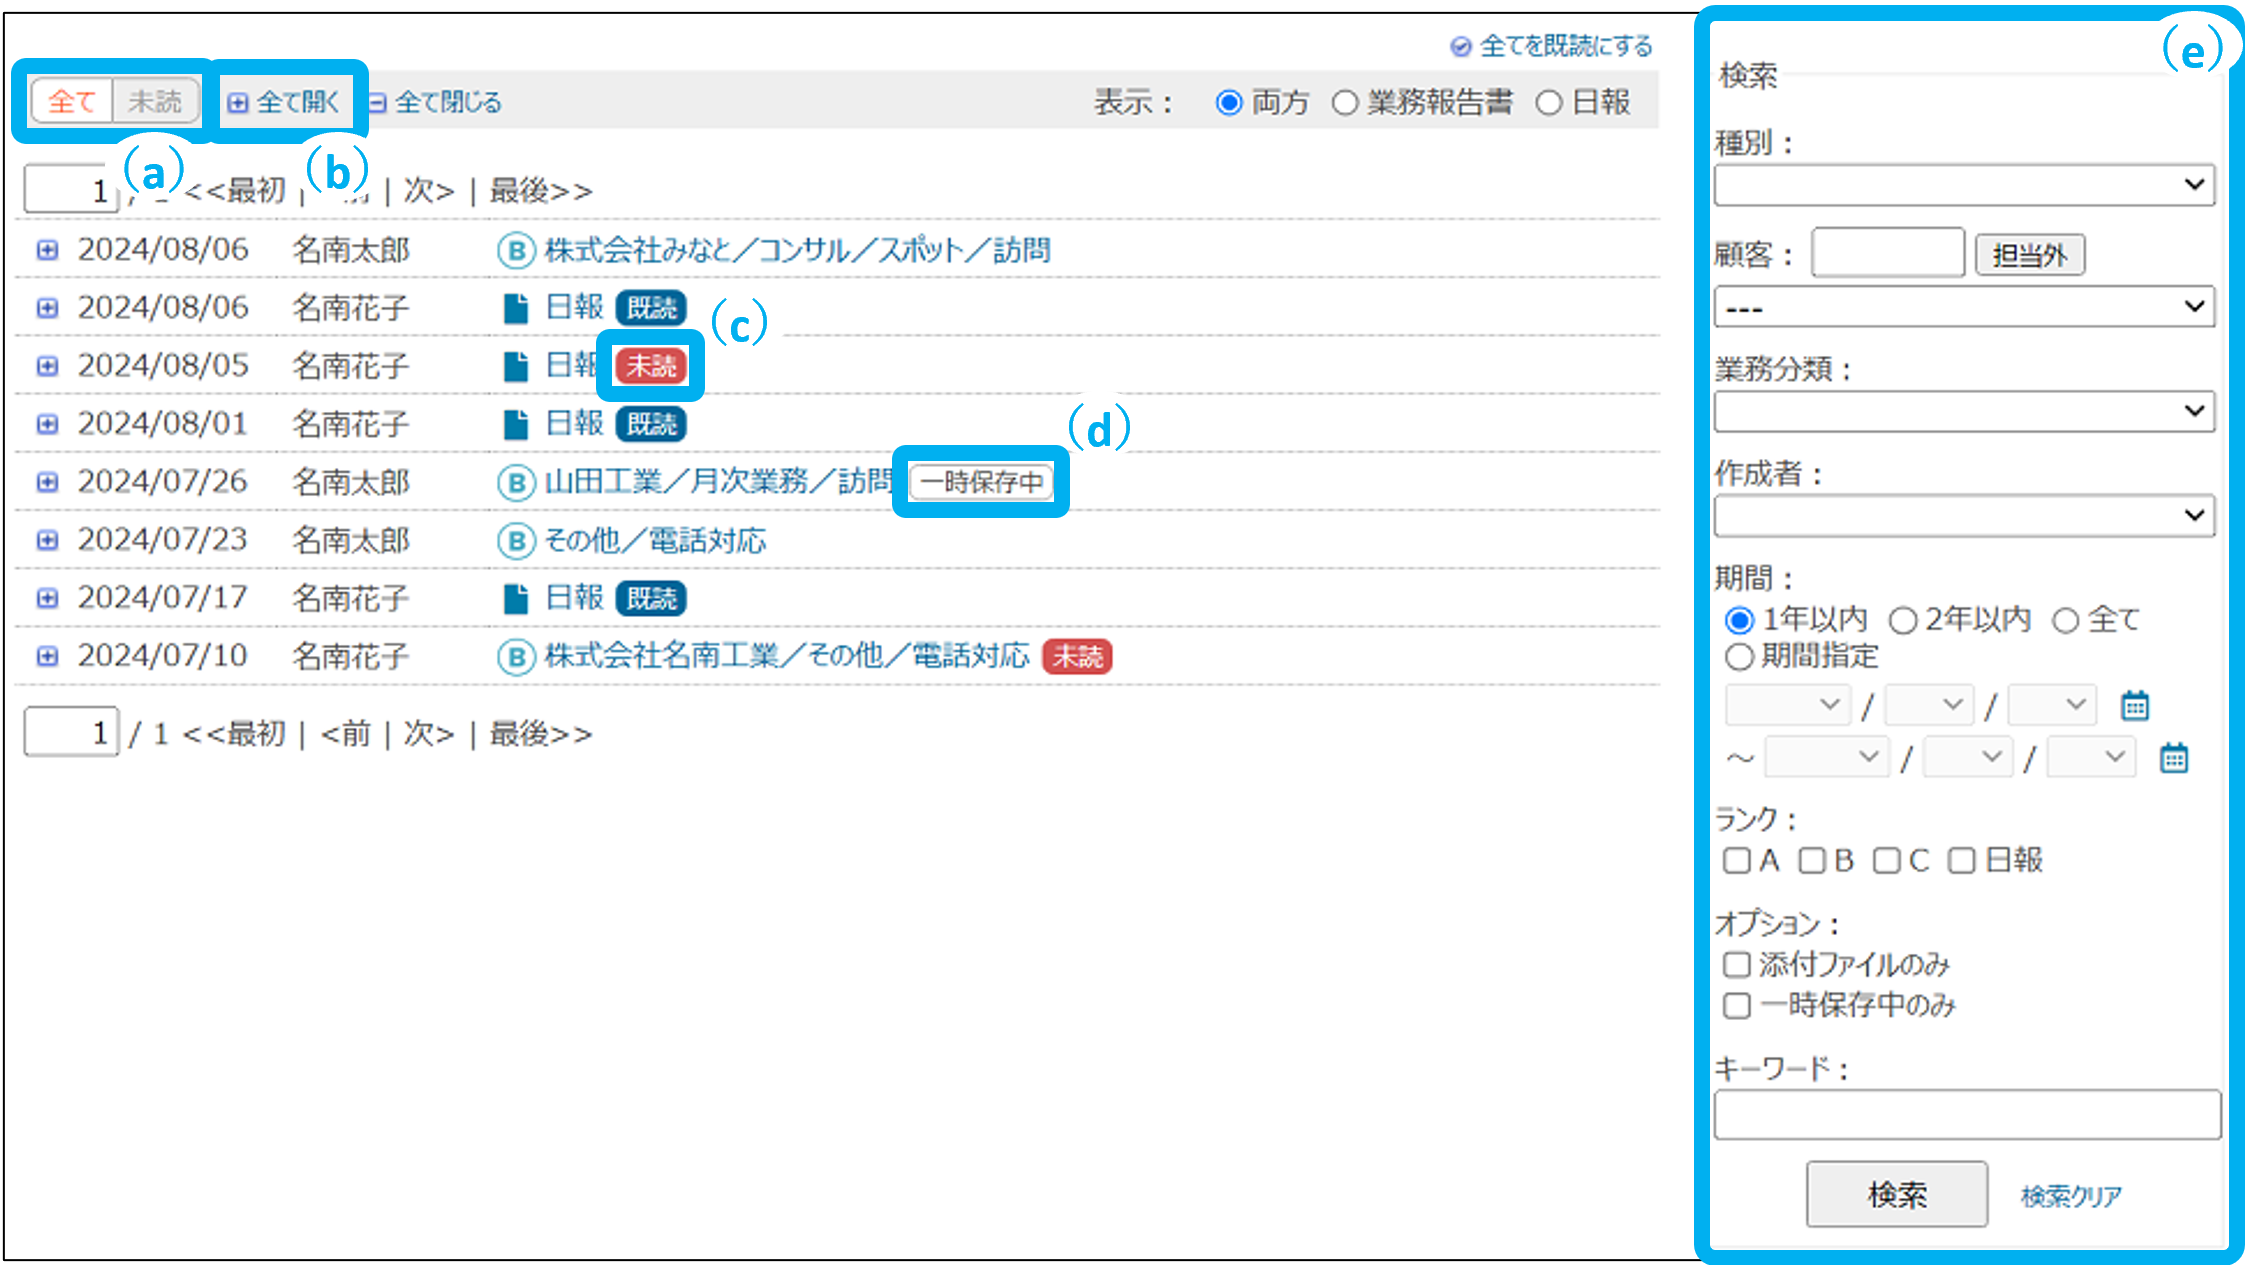Click the 全て閉じる minus icon
Screen dimensions: 2249x1265
[377, 102]
